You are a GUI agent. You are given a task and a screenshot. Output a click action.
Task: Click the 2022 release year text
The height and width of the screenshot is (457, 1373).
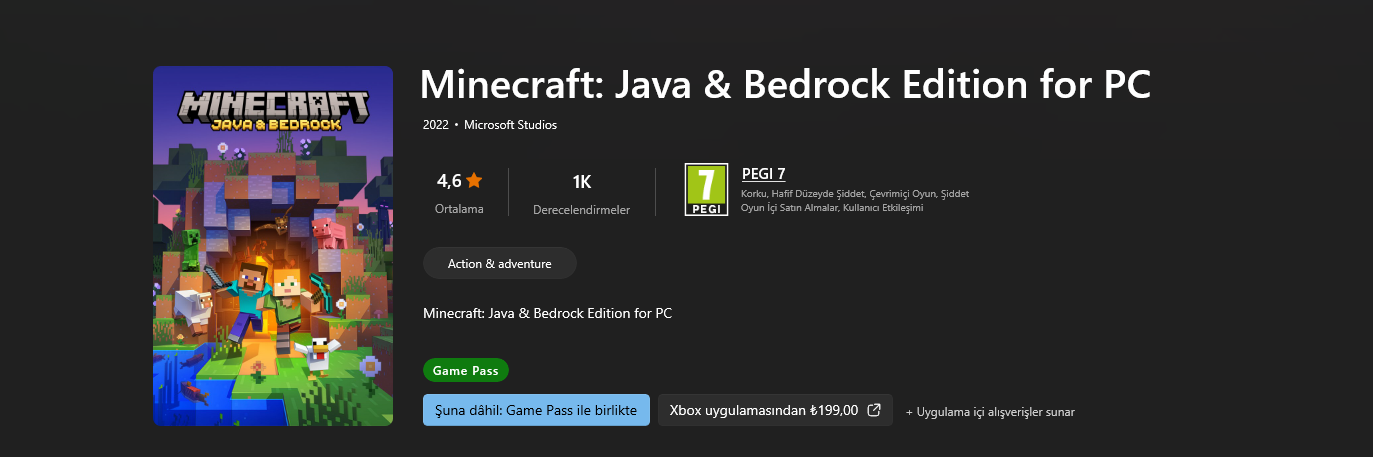click(x=436, y=125)
